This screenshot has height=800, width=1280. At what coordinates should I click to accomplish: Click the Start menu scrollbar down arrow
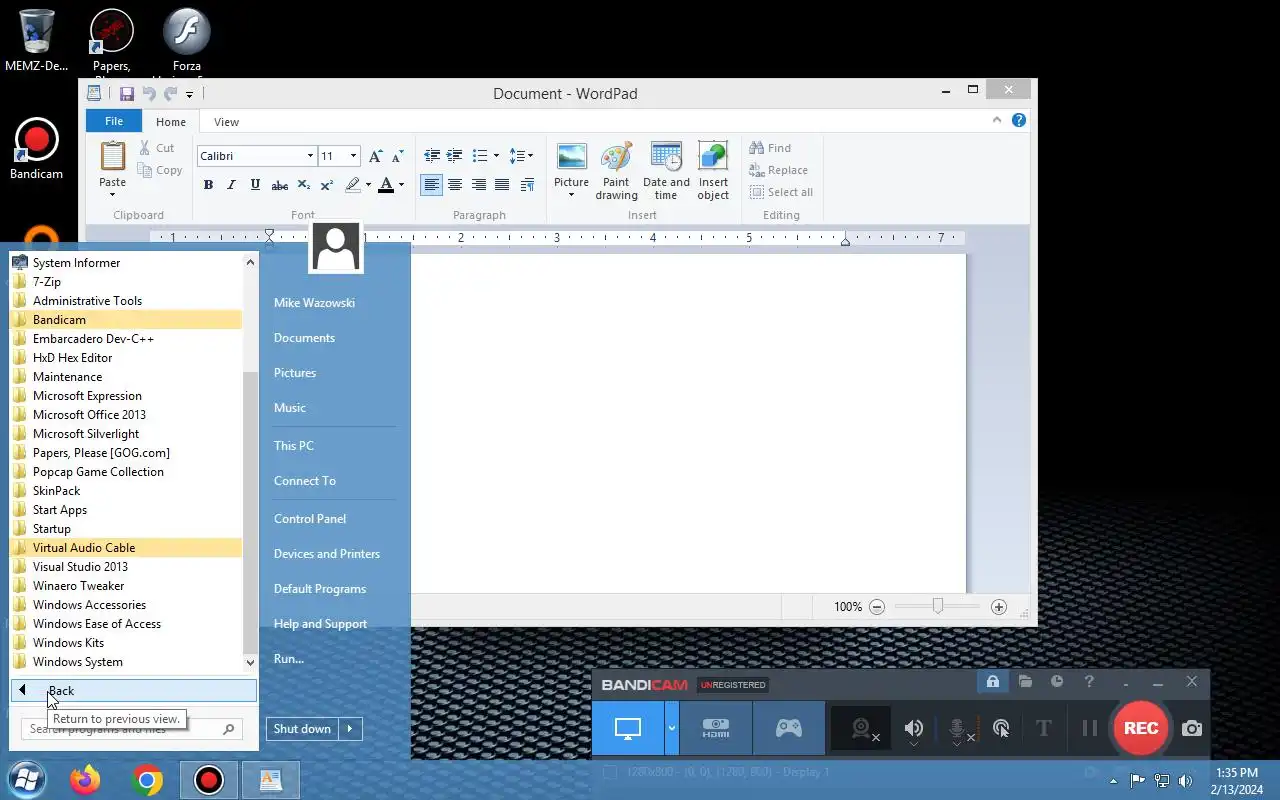(250, 662)
